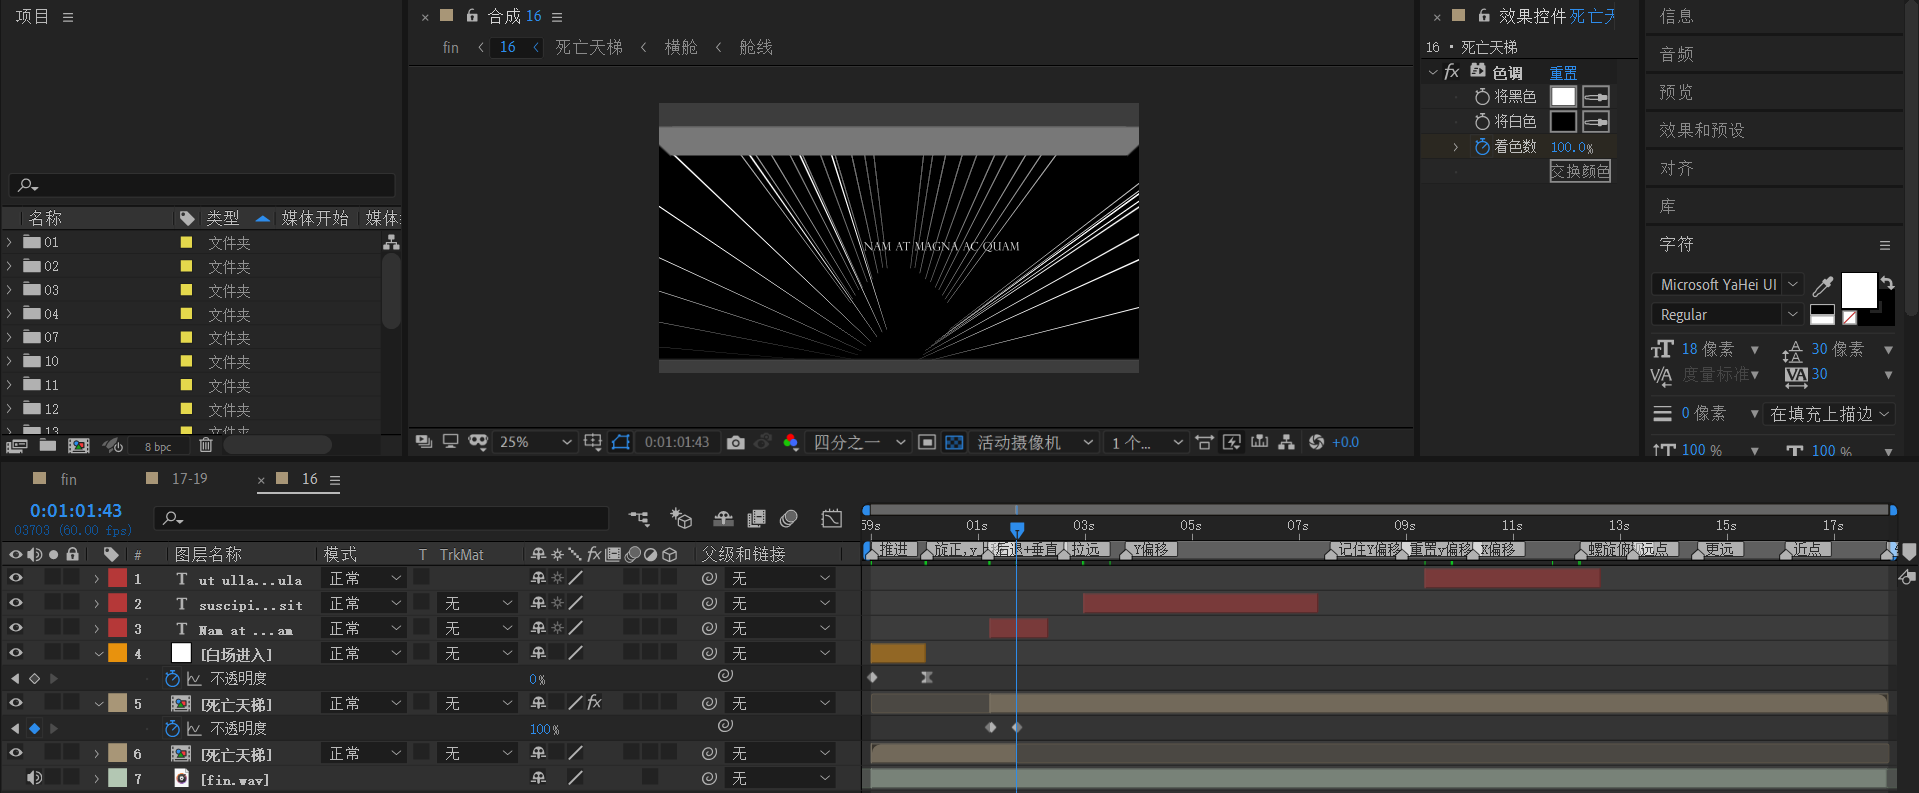Click the reset exposure icon
Image resolution: width=1919 pixels, height=793 pixels.
pos(1316,442)
